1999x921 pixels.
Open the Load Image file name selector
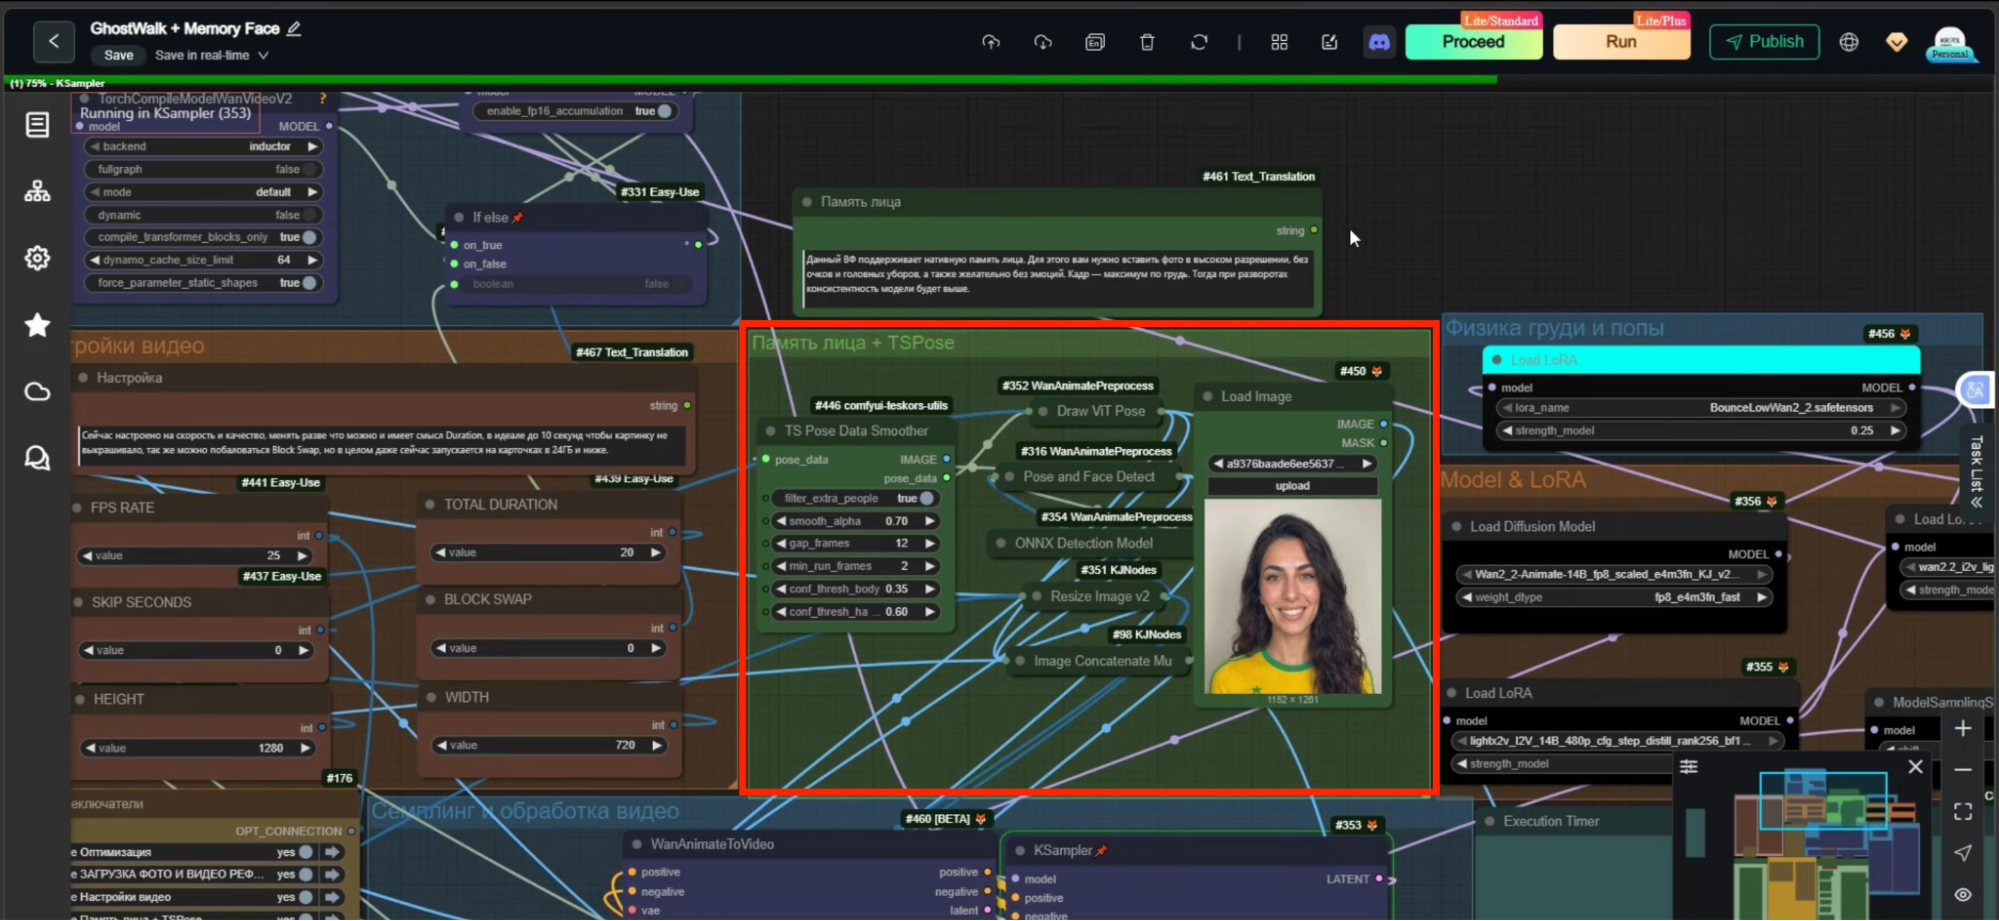[1292, 464]
